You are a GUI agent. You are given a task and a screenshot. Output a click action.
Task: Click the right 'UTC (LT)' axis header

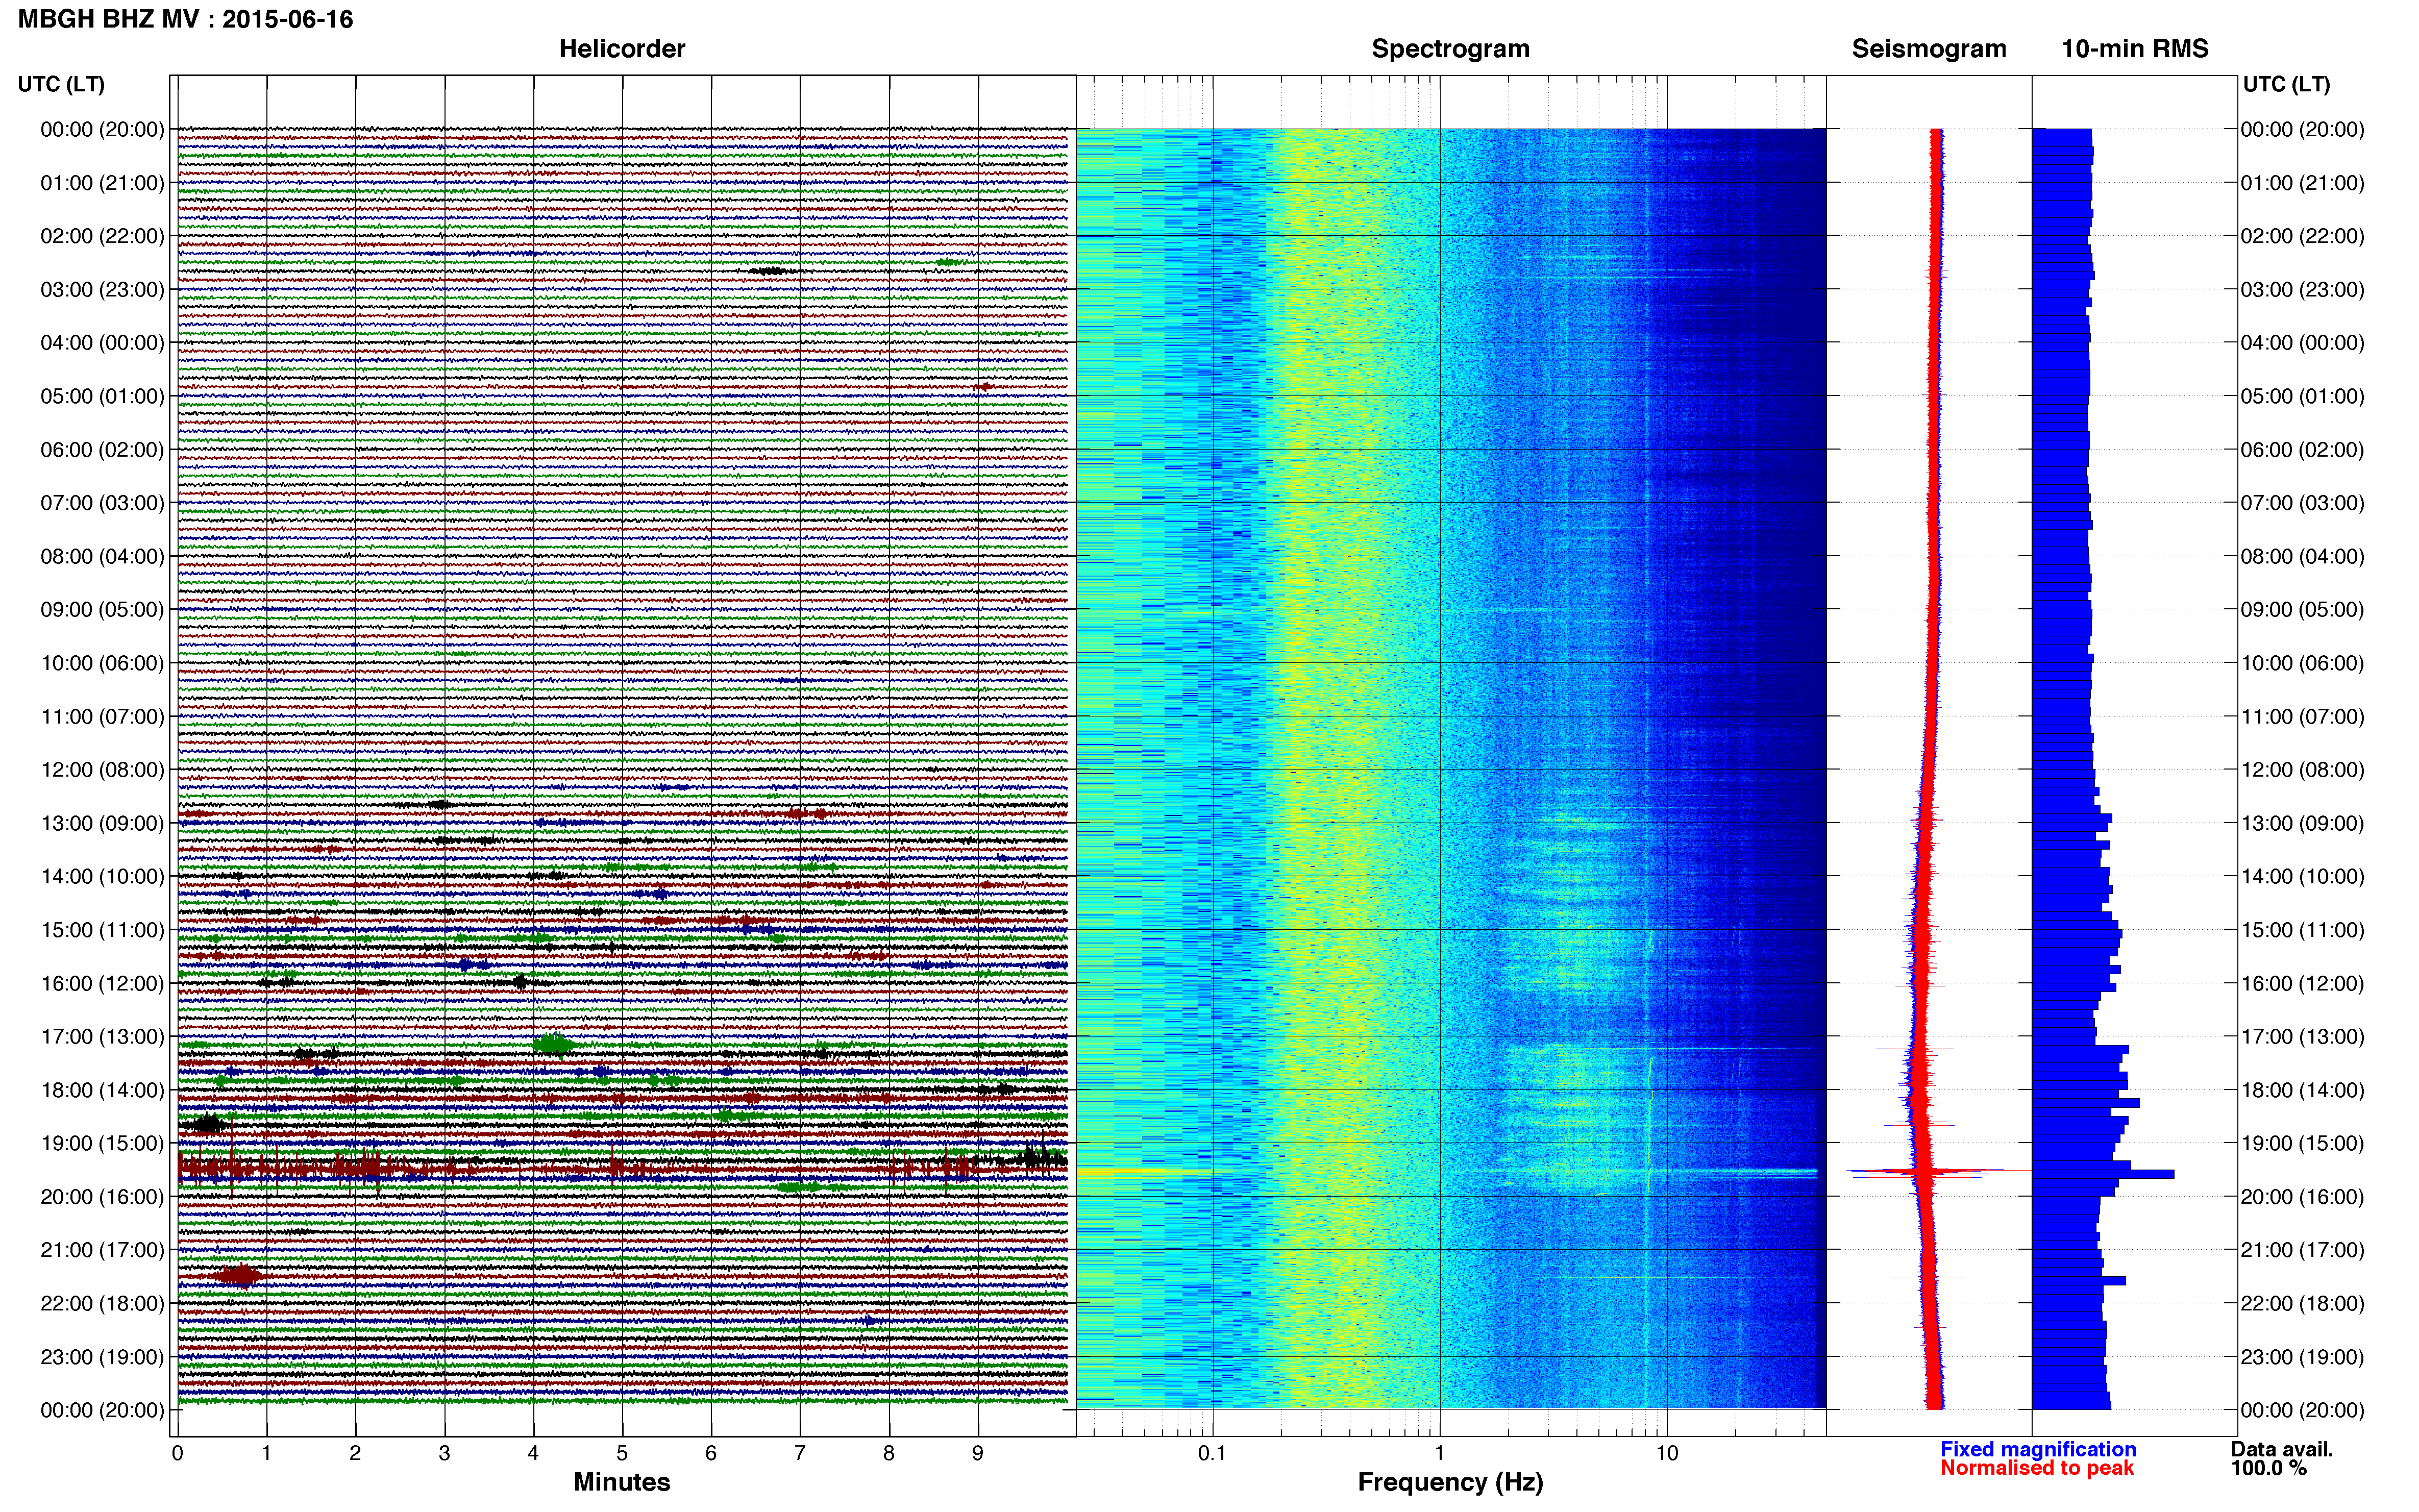pos(2286,84)
